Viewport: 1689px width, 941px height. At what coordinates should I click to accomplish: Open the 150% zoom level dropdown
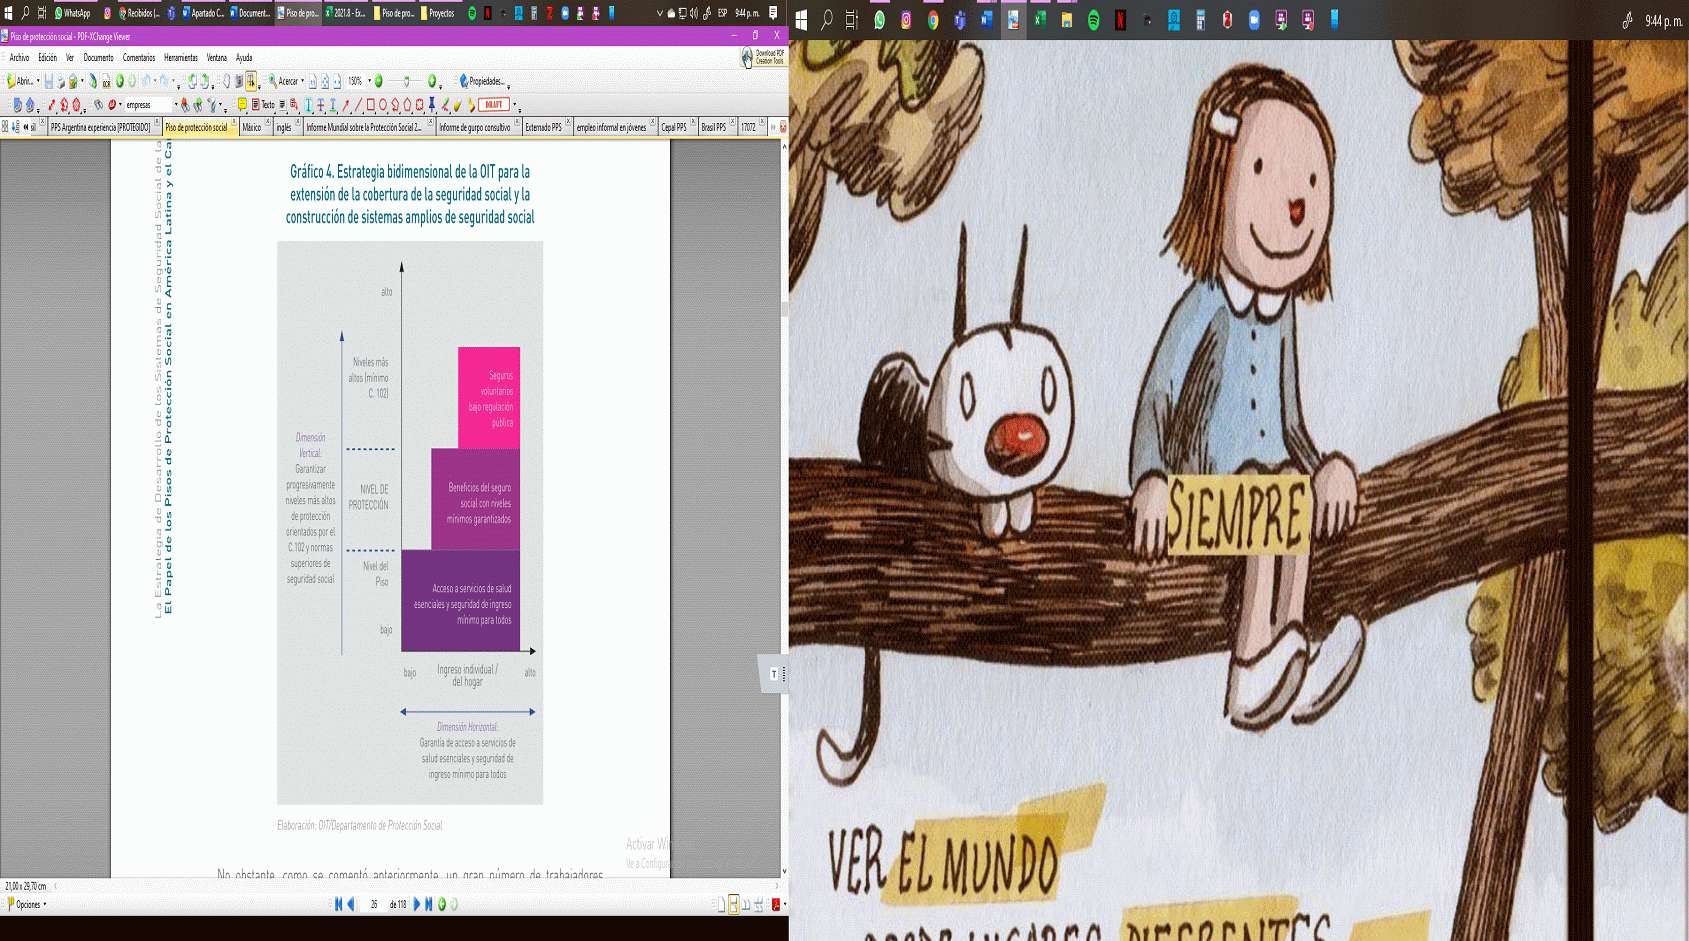coord(369,81)
